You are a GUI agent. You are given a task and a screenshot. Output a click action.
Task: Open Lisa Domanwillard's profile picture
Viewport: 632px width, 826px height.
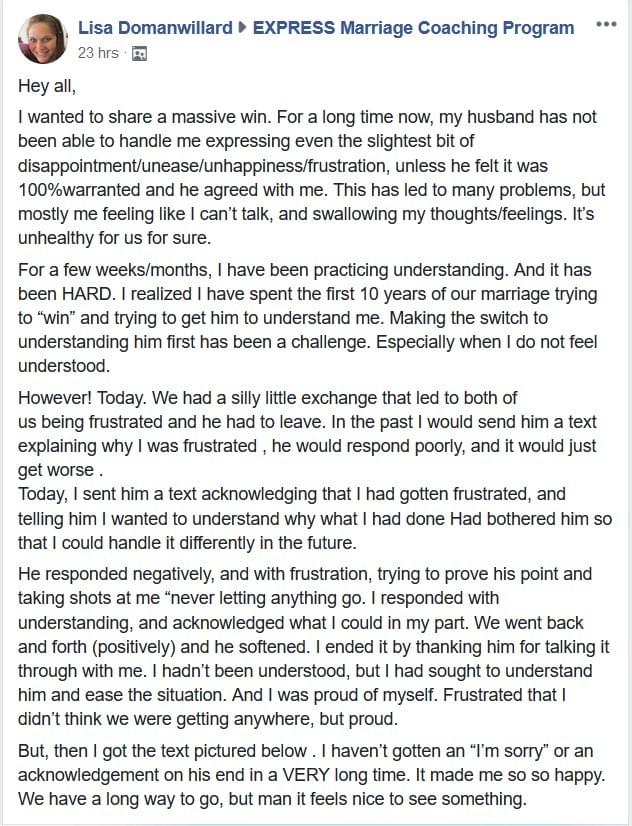coord(43,39)
